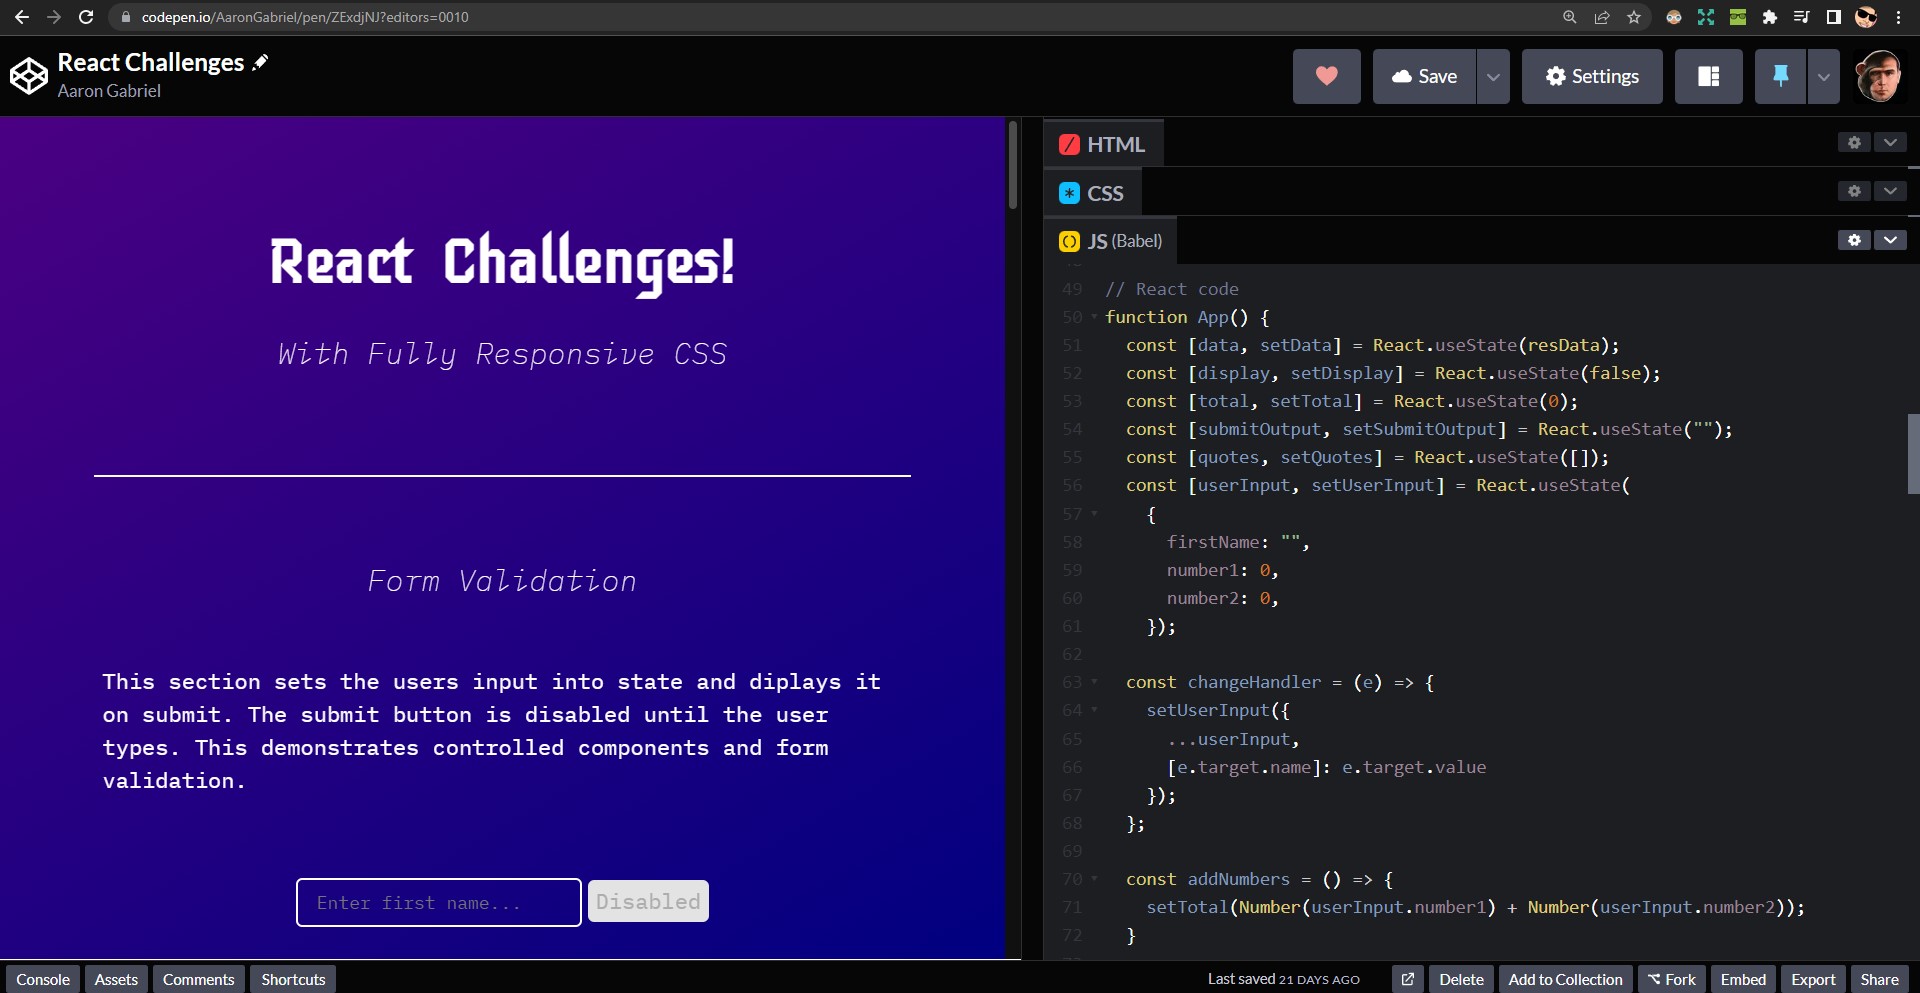Open JS editor settings gear
This screenshot has width=1920, height=993.
click(1854, 240)
